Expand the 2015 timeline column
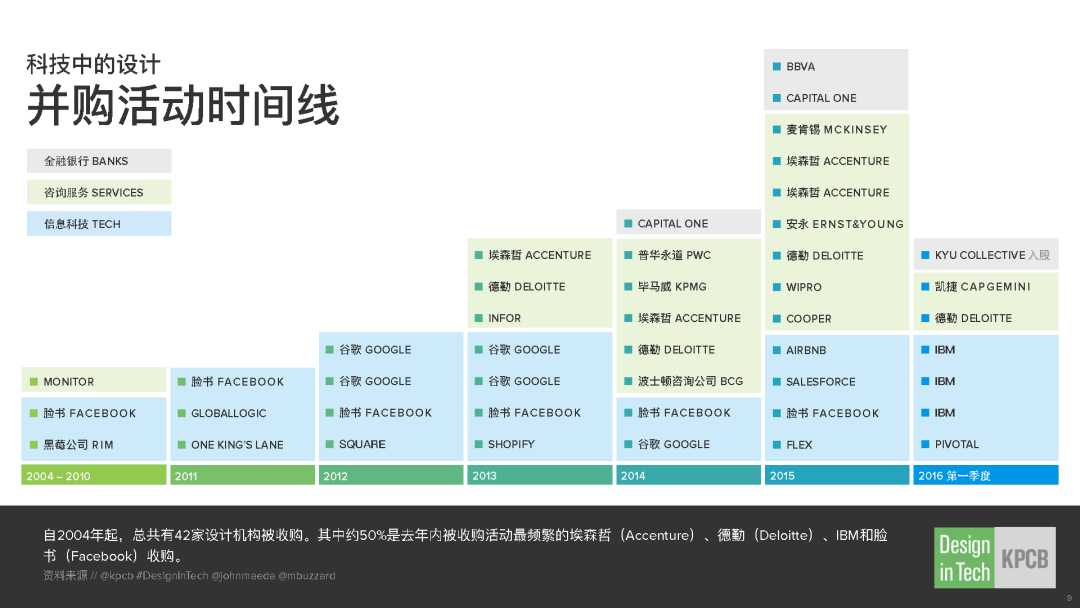The image size is (1080, 608). pos(836,475)
